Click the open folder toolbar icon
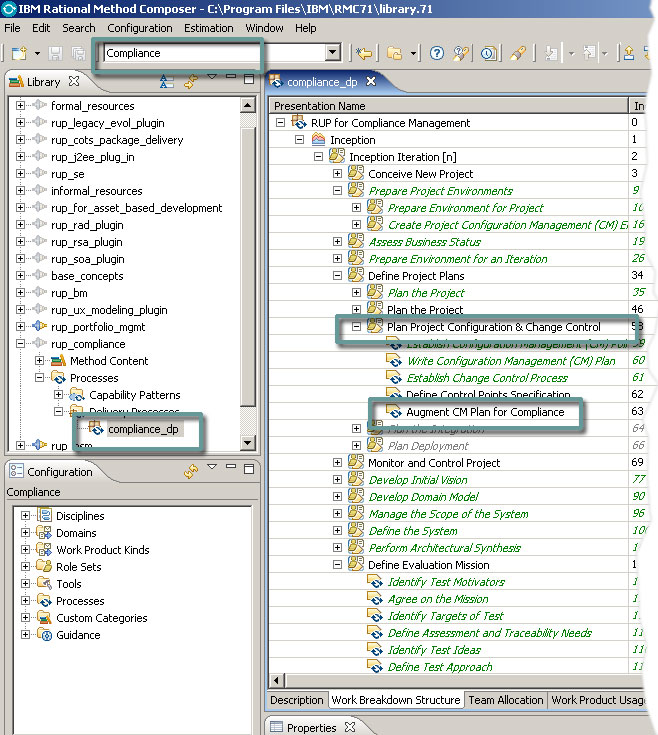Viewport: 658px width, 735px height. coord(395,53)
